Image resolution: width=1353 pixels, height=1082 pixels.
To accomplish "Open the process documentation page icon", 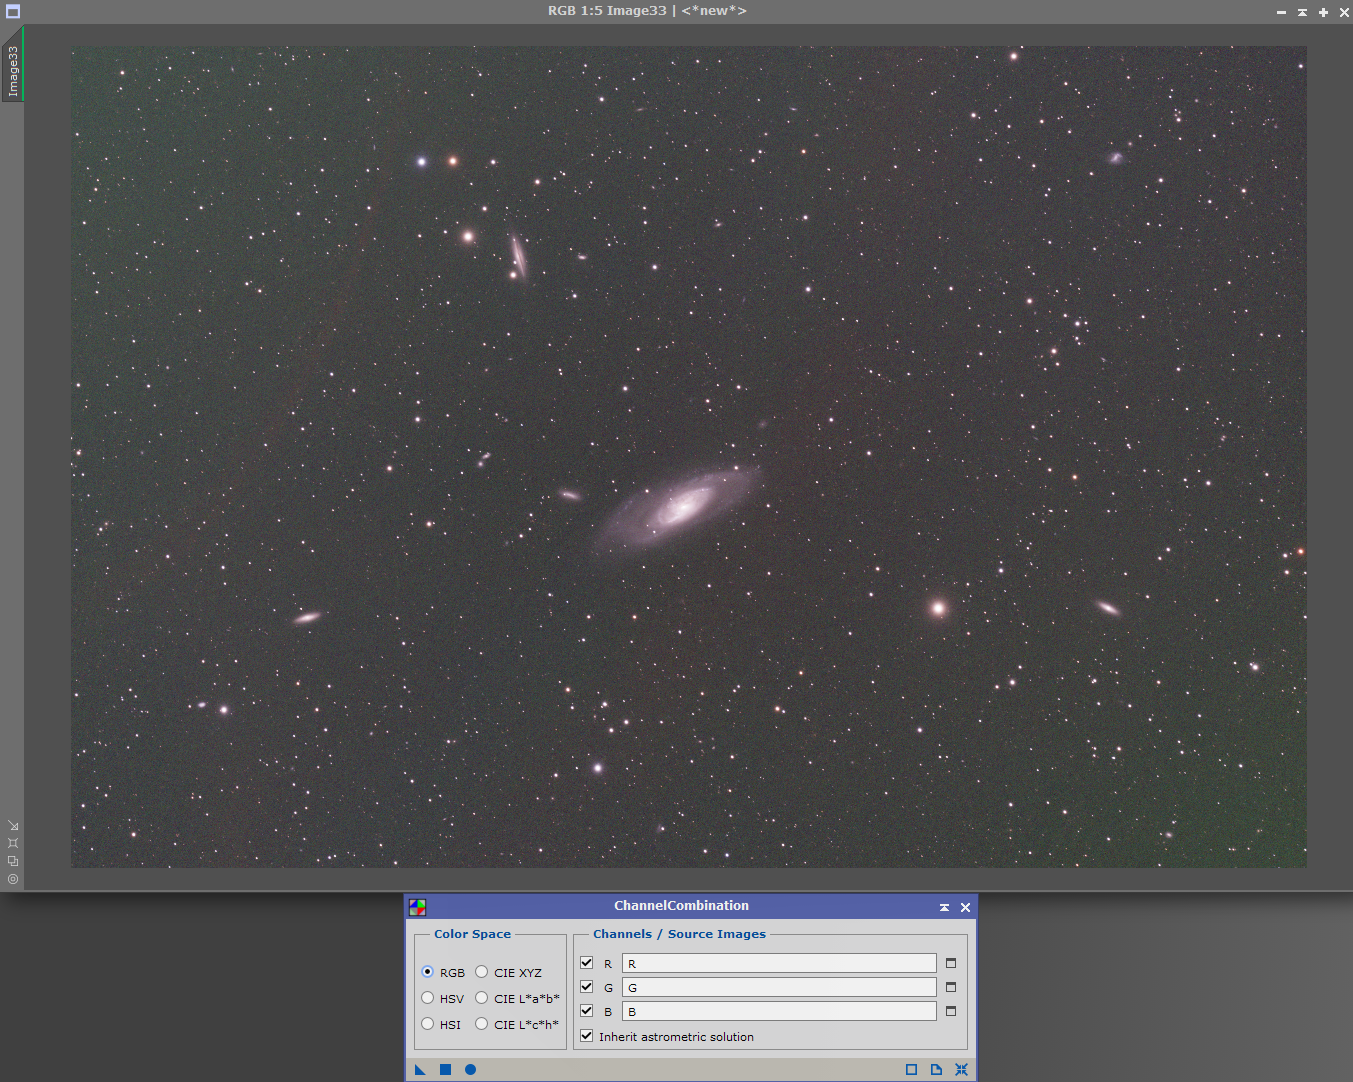I will click(x=936, y=1069).
